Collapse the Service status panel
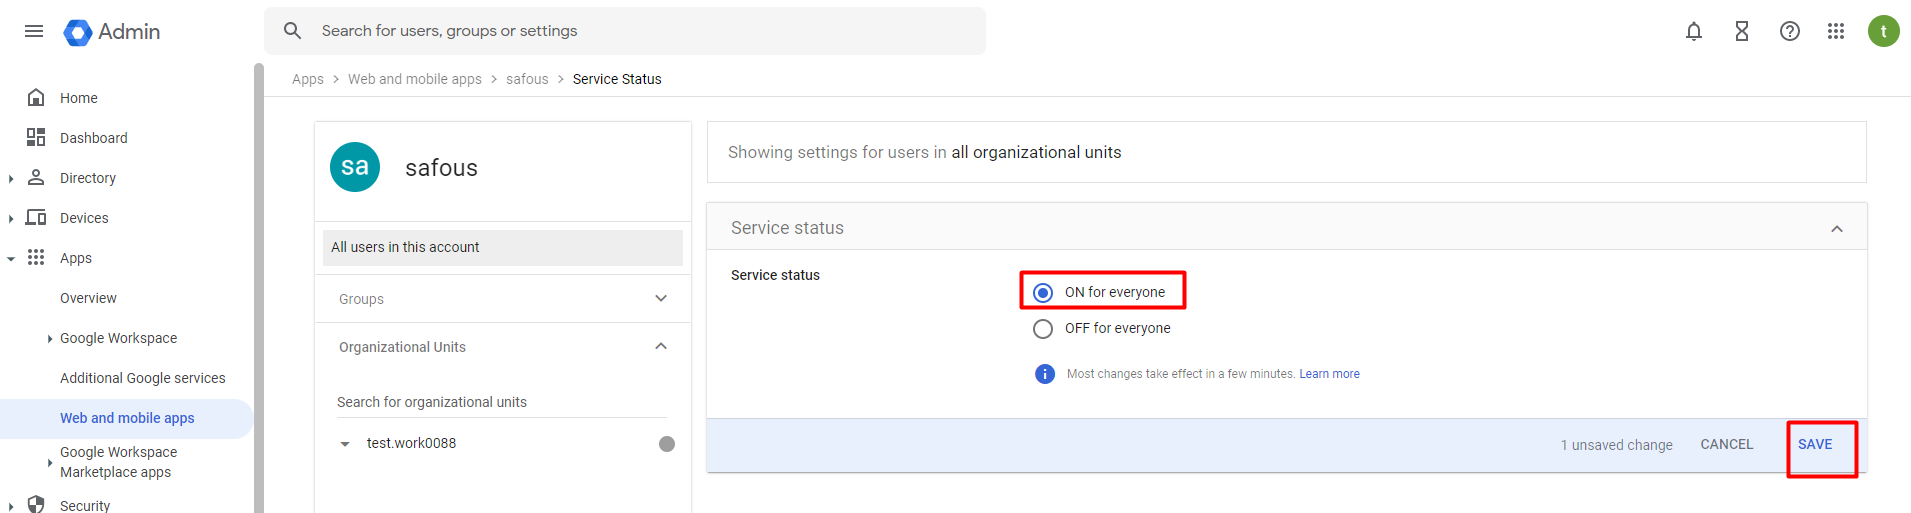The image size is (1911, 513). tap(1836, 229)
